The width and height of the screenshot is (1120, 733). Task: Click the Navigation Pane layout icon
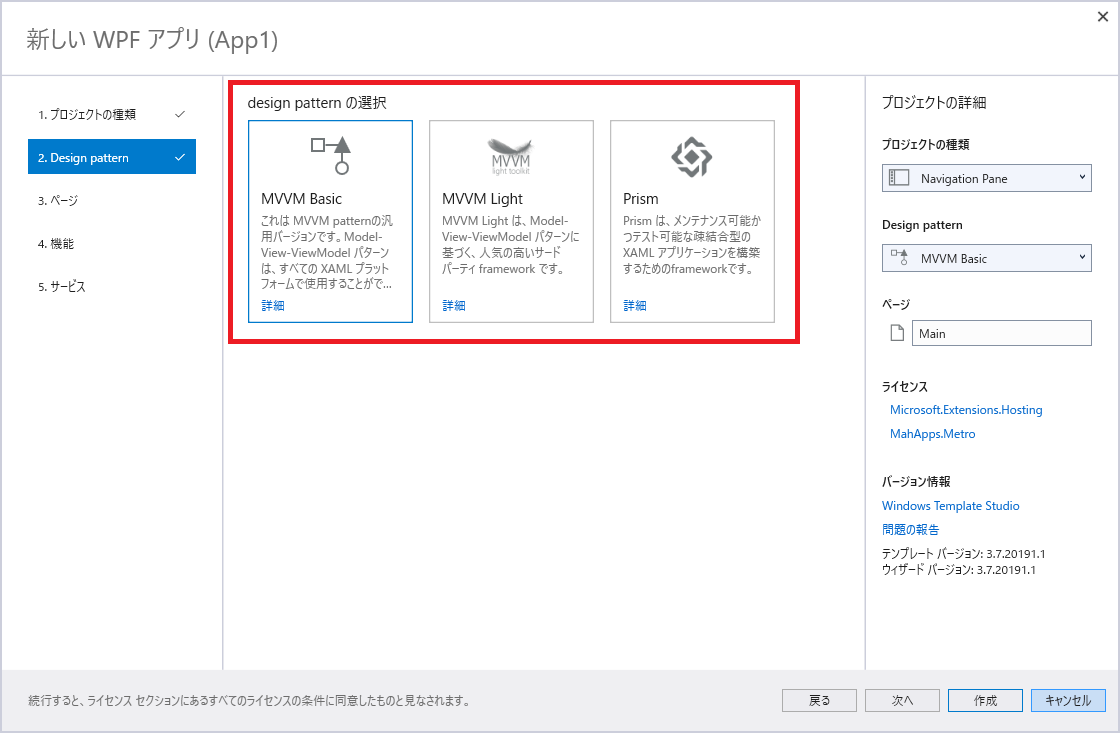[899, 178]
